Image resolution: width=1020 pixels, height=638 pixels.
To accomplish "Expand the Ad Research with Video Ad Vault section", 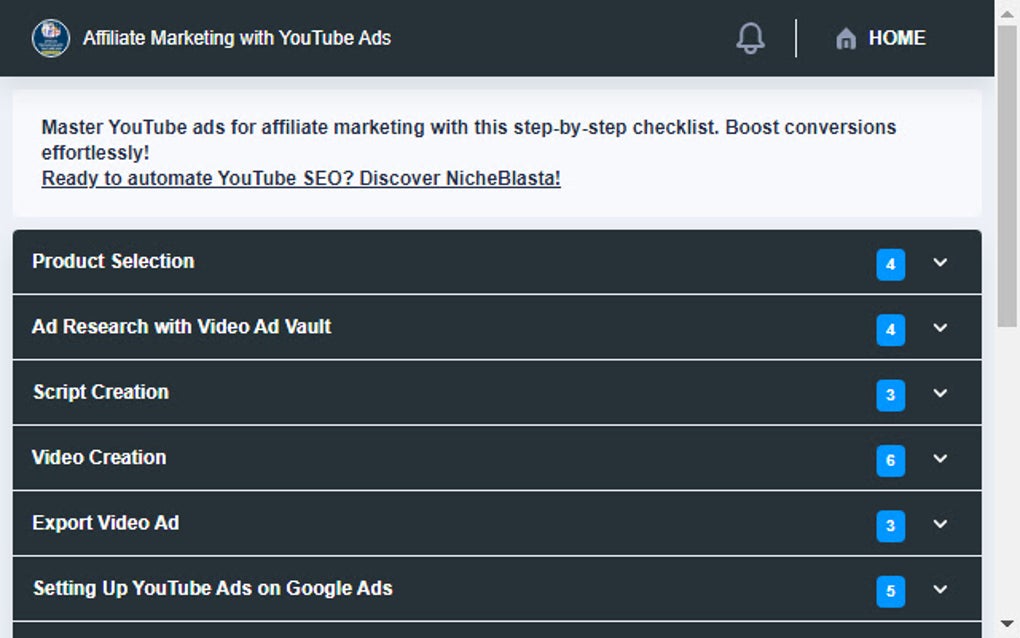I will (939, 328).
